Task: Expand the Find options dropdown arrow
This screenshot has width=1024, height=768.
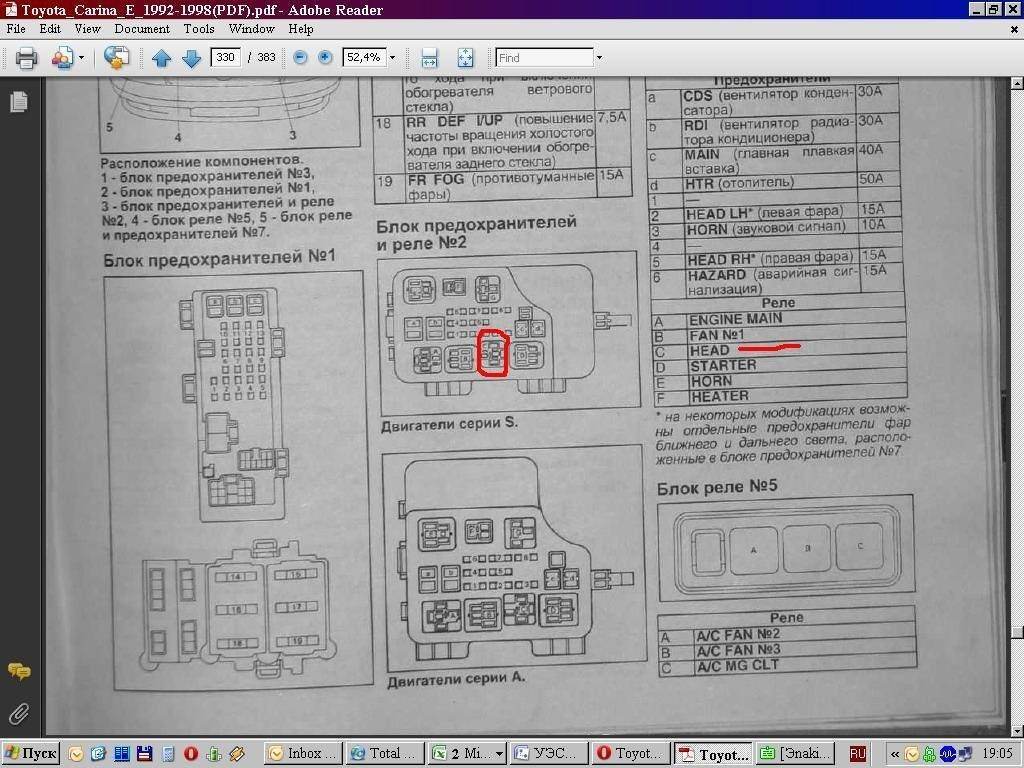Action: (599, 58)
